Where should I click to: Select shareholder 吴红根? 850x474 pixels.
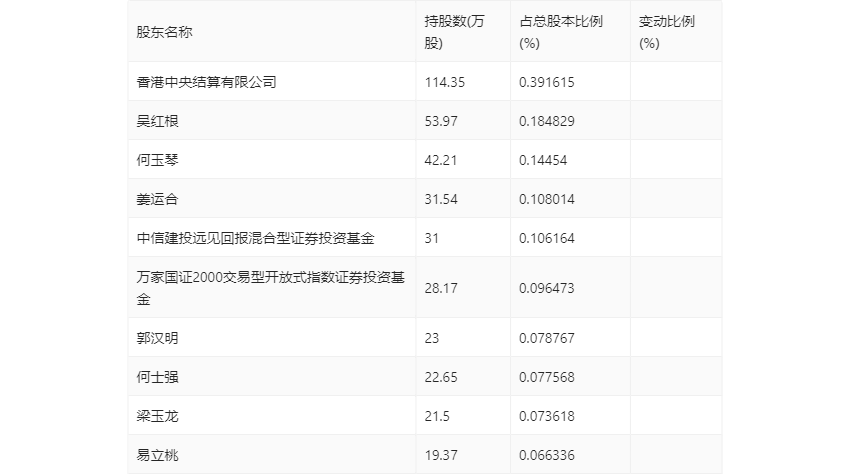click(157, 121)
